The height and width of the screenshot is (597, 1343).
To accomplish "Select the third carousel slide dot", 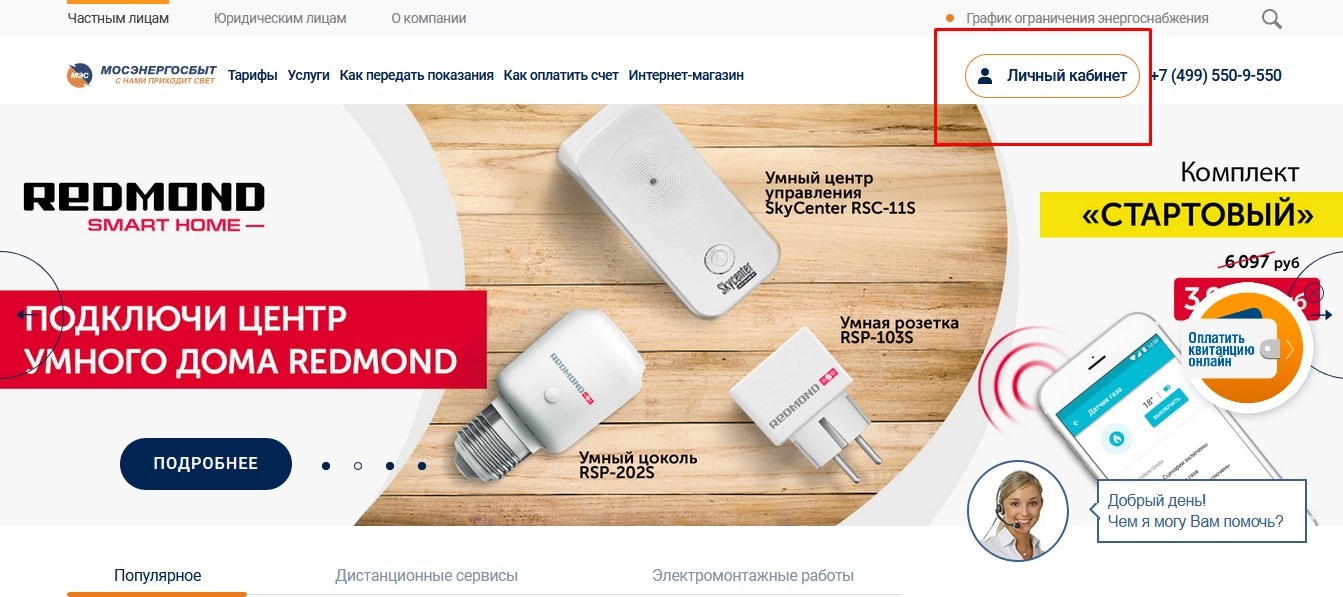I will 390,466.
